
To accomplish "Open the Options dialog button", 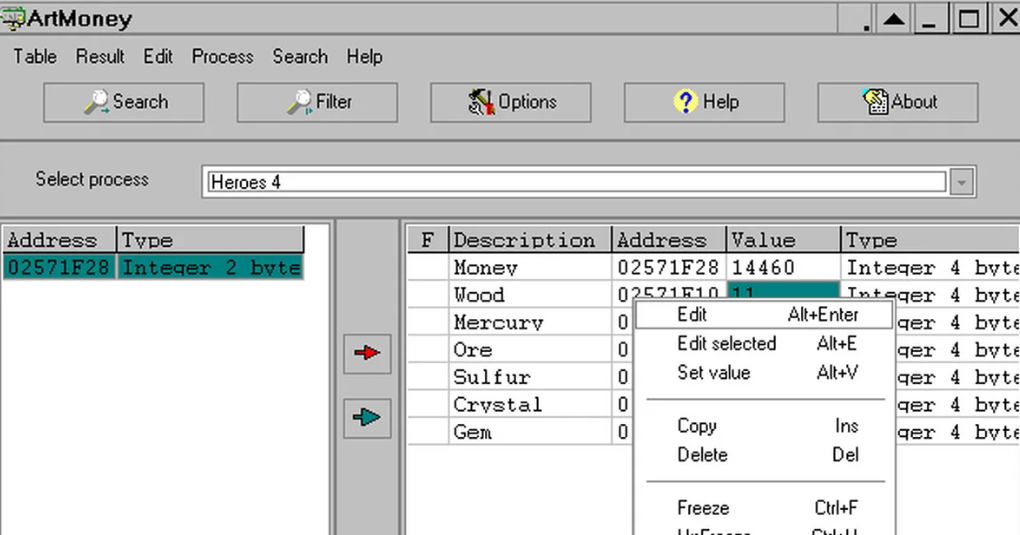I will 511,102.
